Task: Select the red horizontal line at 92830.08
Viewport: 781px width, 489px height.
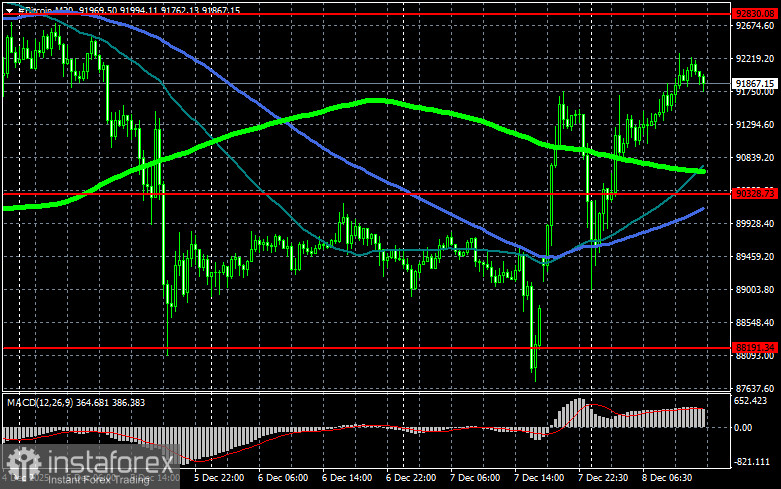Action: (366, 14)
